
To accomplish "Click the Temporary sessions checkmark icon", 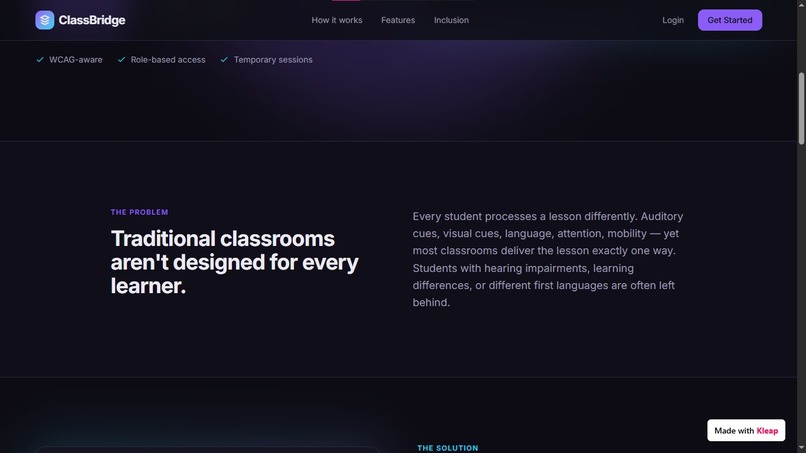I will pyautogui.click(x=224, y=60).
